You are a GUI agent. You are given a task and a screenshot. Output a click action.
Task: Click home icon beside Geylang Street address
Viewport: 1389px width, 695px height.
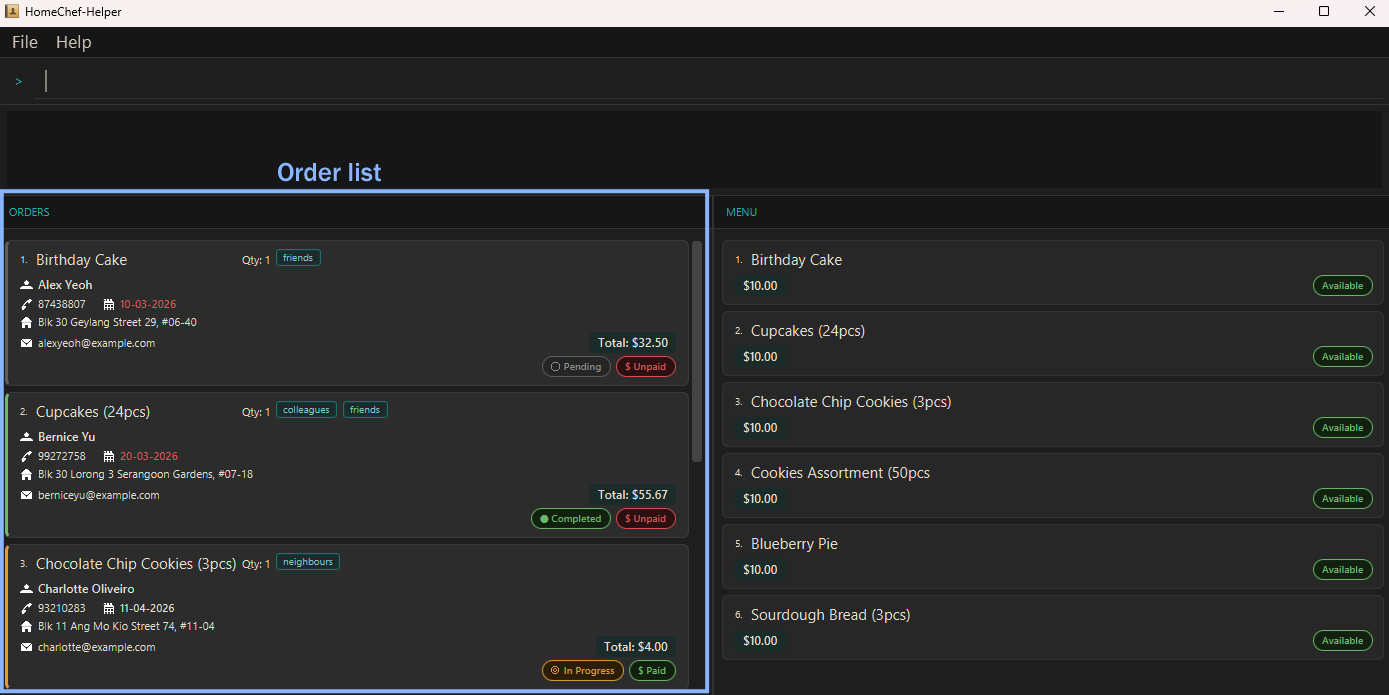(x=27, y=323)
